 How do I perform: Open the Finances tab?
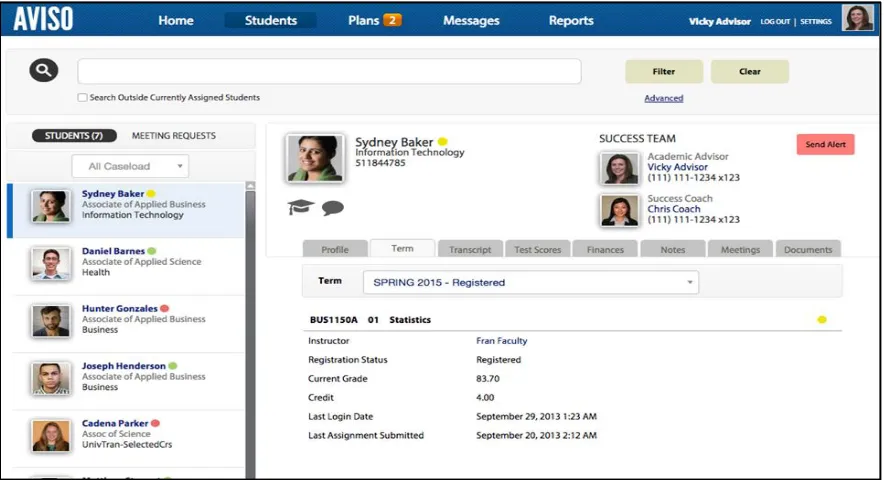[605, 249]
